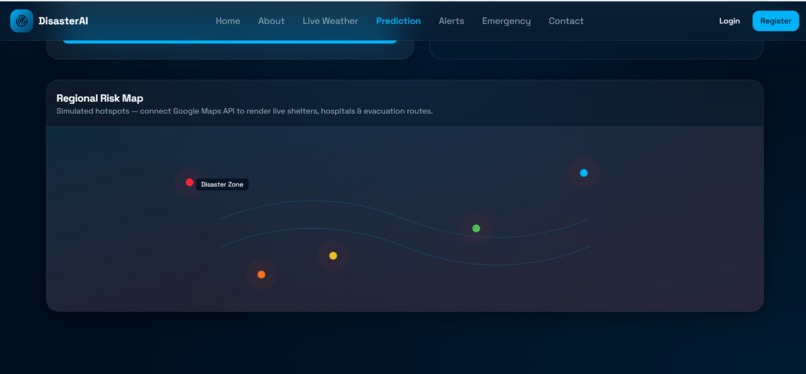
Task: Open the Alerts page
Action: pos(451,21)
